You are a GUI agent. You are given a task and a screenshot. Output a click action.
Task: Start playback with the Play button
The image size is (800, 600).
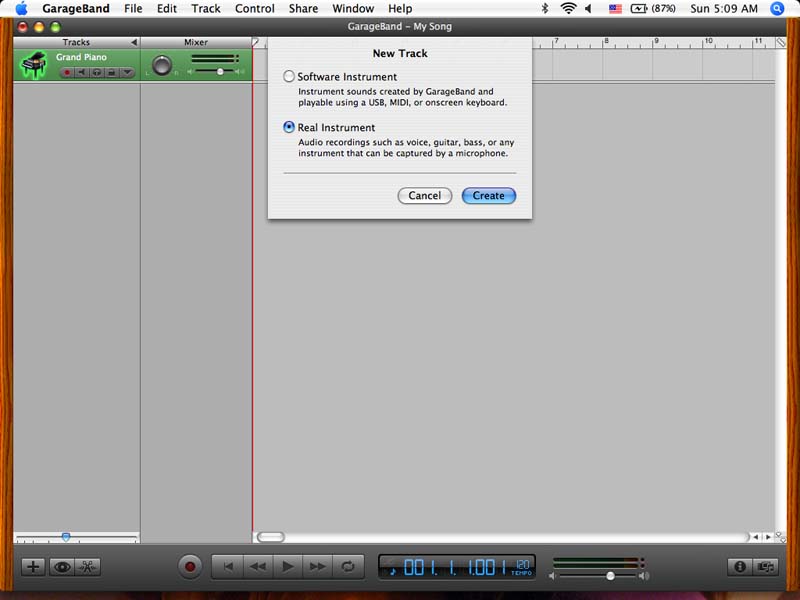click(288, 567)
